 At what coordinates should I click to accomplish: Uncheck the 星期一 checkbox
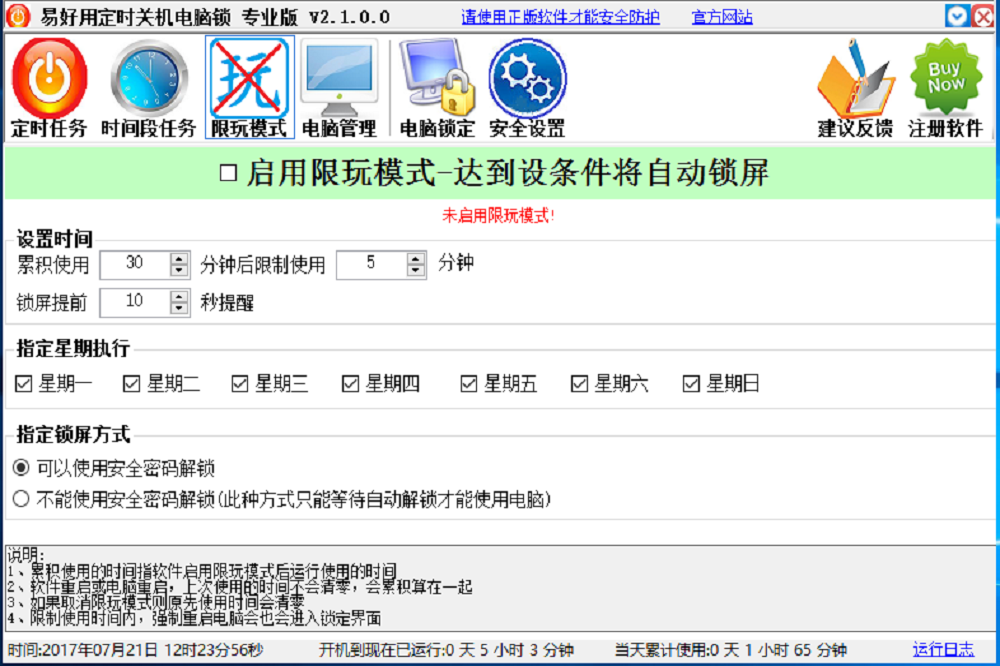[24, 383]
